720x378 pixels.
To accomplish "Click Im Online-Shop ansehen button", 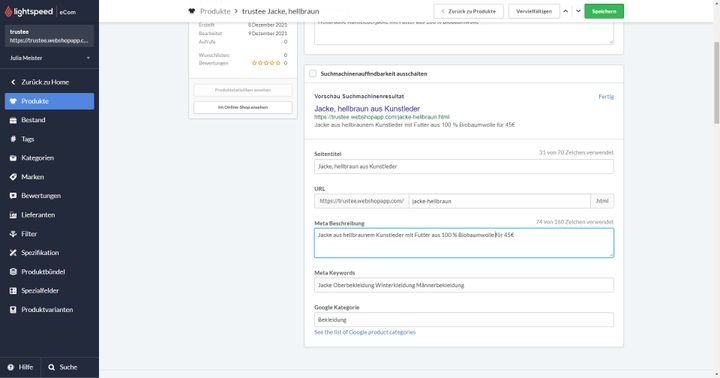I will (242, 107).
